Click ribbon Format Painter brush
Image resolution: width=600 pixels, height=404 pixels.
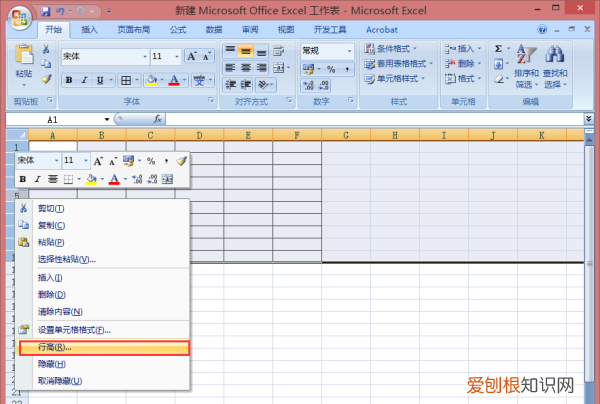click(46, 78)
